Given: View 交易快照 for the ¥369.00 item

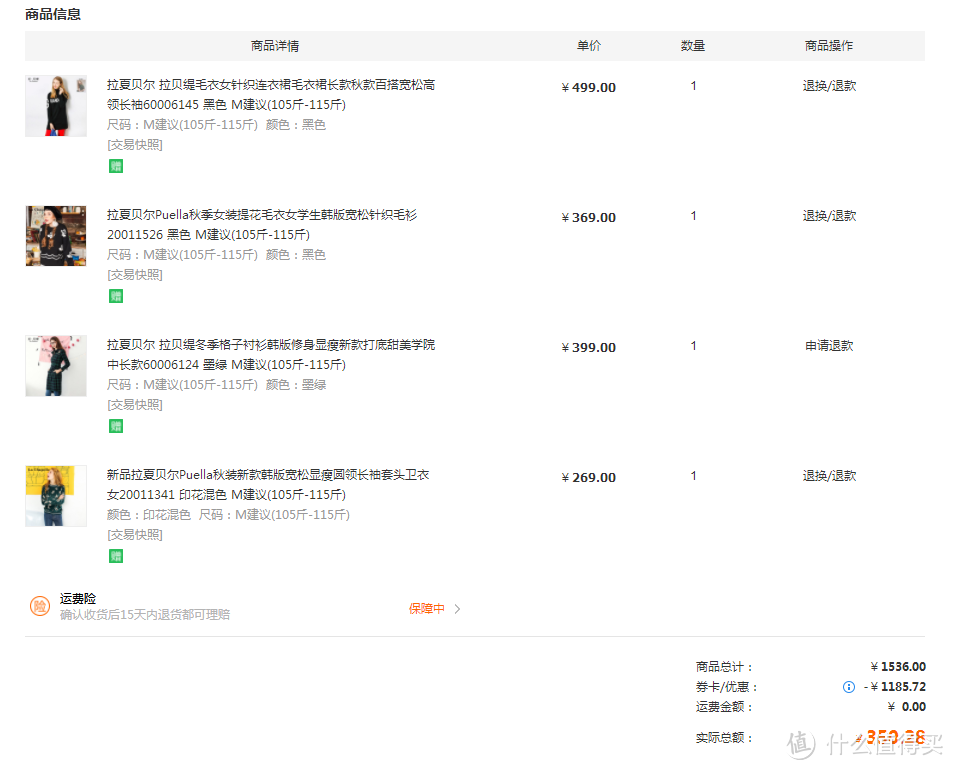Looking at the screenshot, I should (135, 275).
